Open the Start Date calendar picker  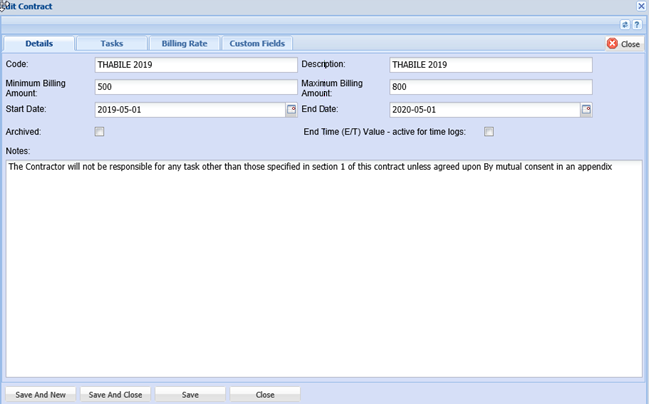click(x=292, y=110)
